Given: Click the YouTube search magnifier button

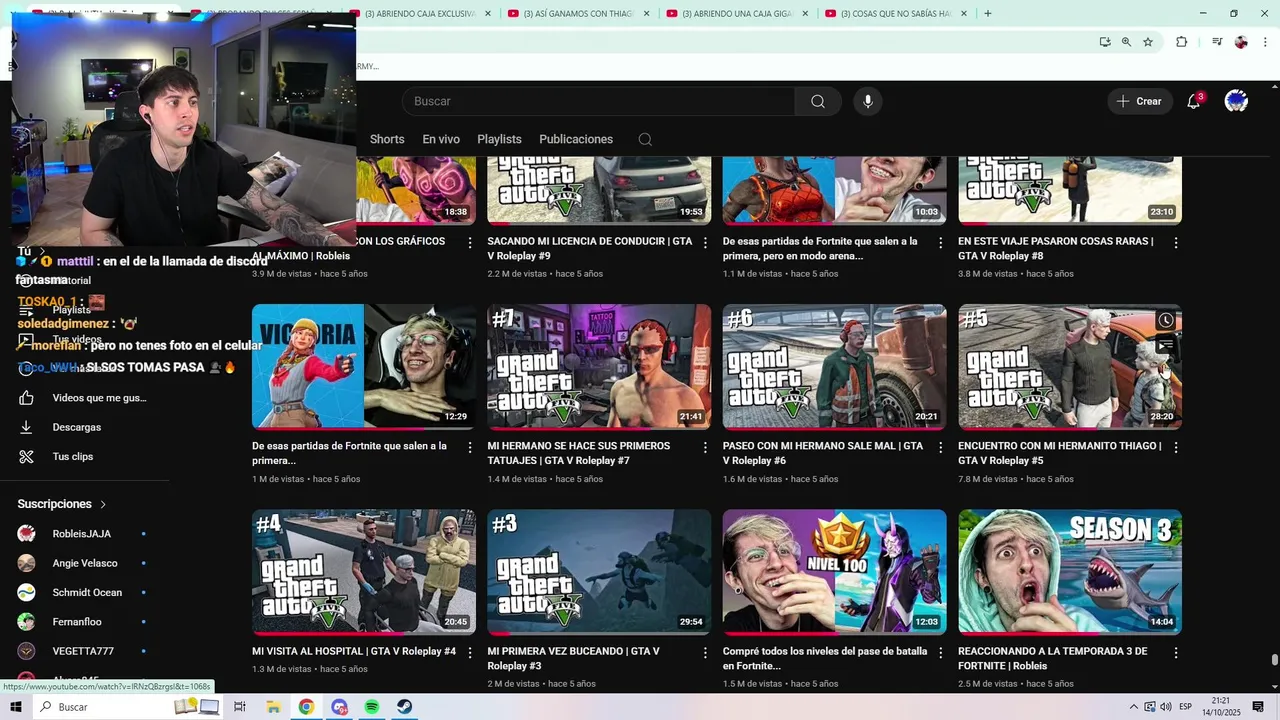Looking at the screenshot, I should (x=818, y=101).
